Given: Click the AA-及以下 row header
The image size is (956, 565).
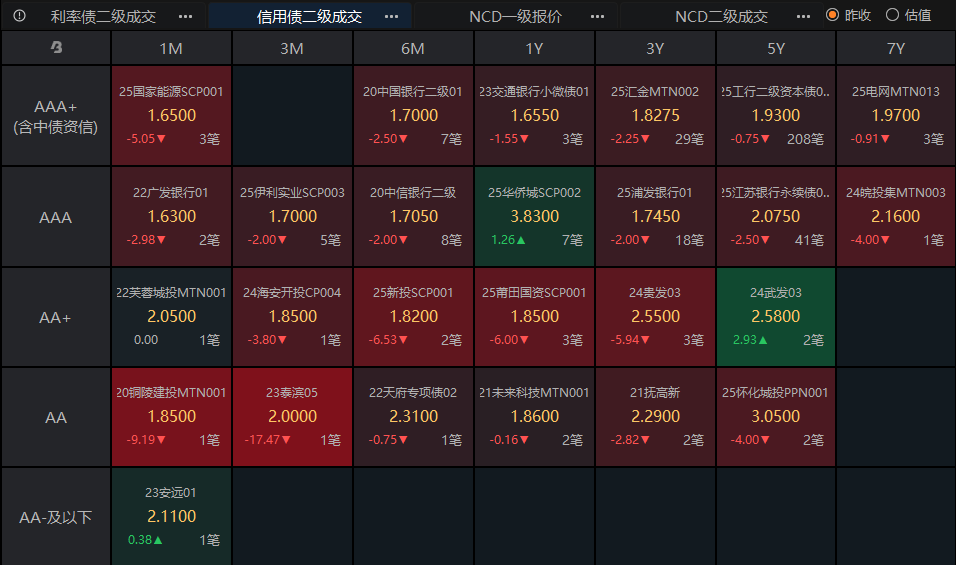Looking at the screenshot, I should [55, 517].
